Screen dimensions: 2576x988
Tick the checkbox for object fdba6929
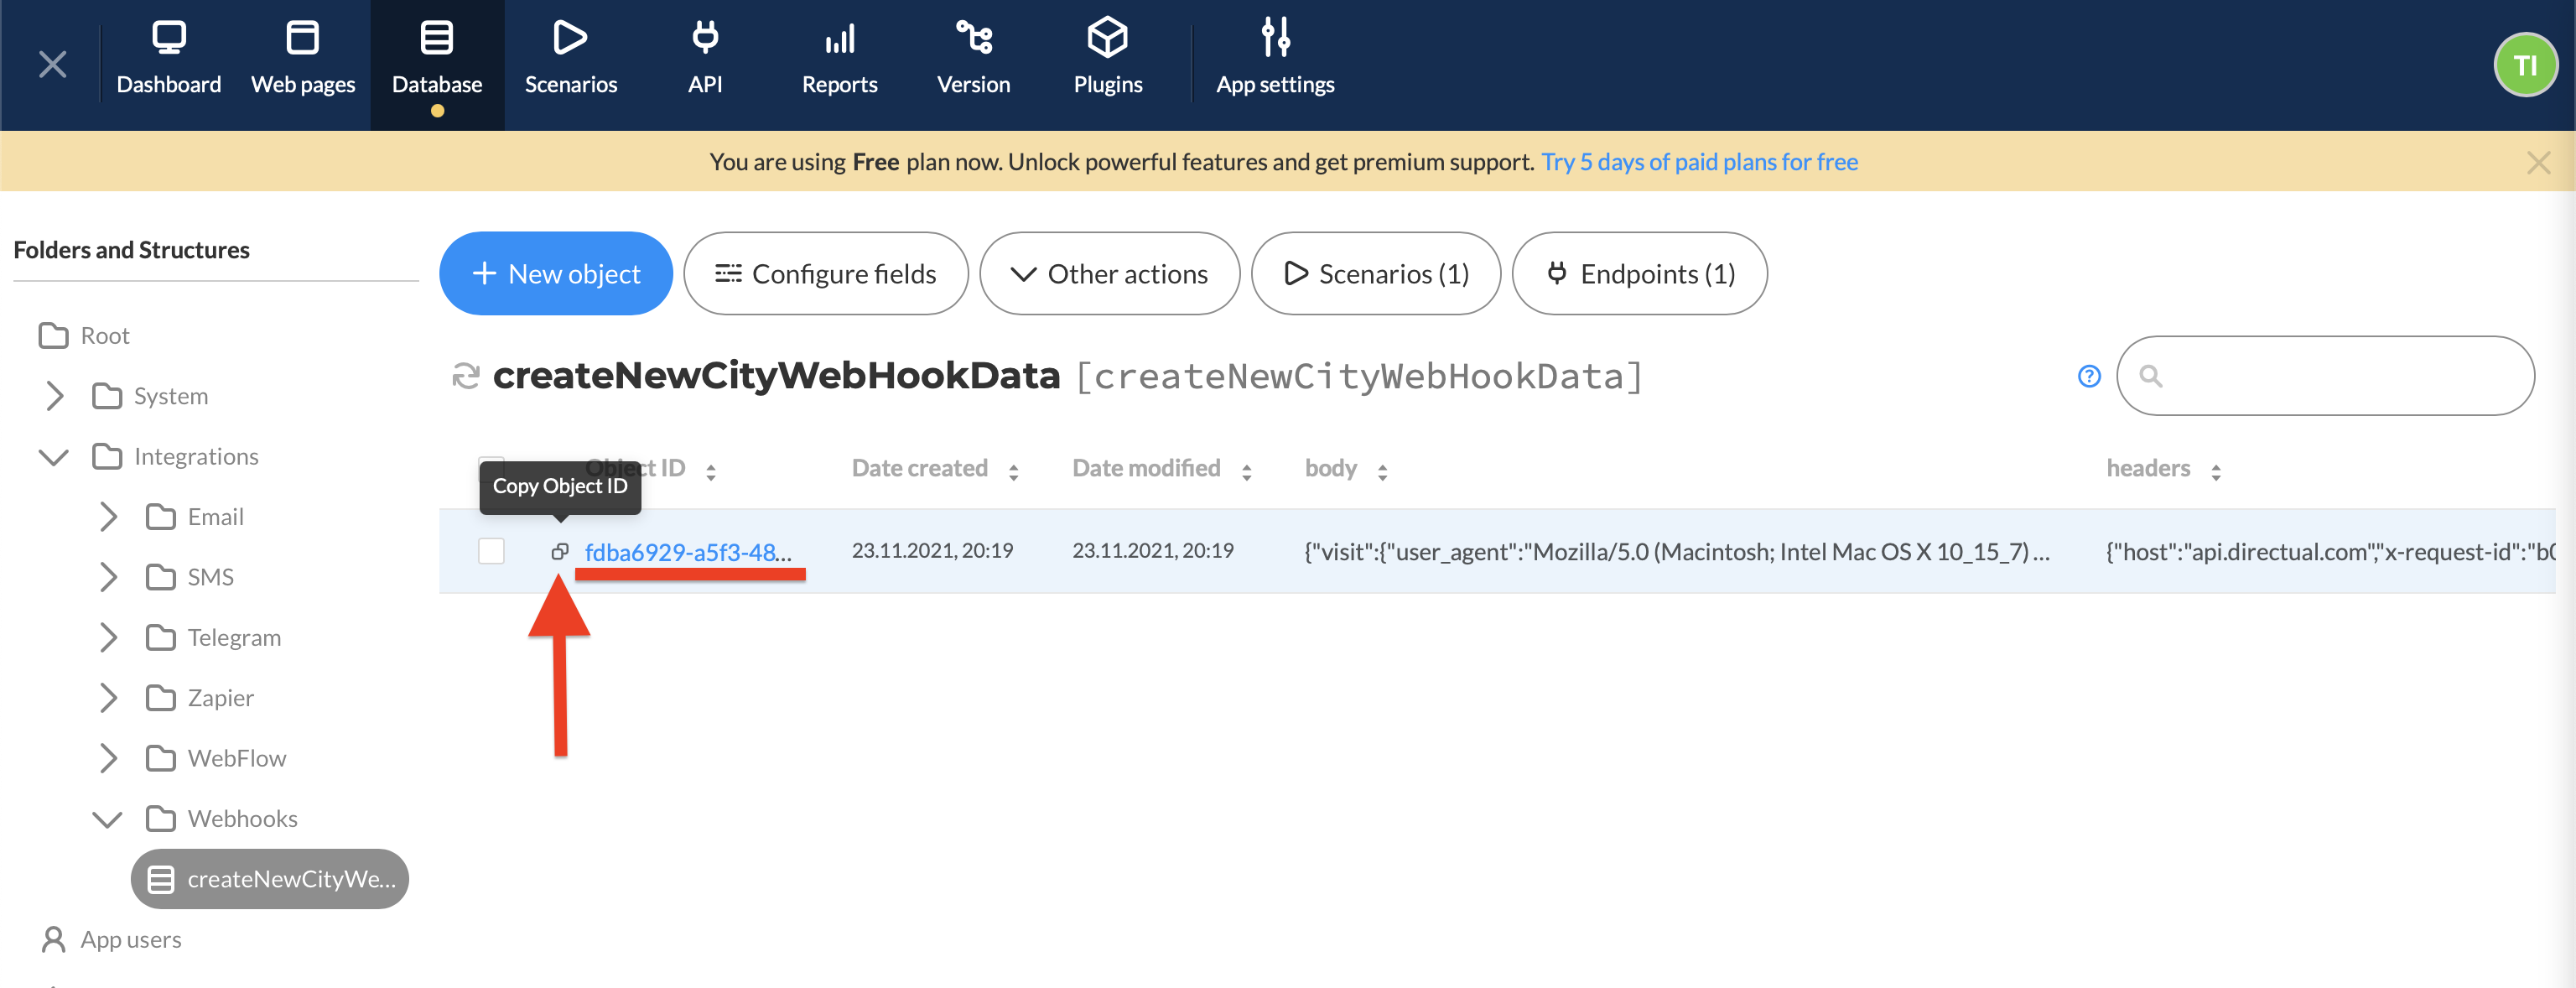click(x=491, y=551)
